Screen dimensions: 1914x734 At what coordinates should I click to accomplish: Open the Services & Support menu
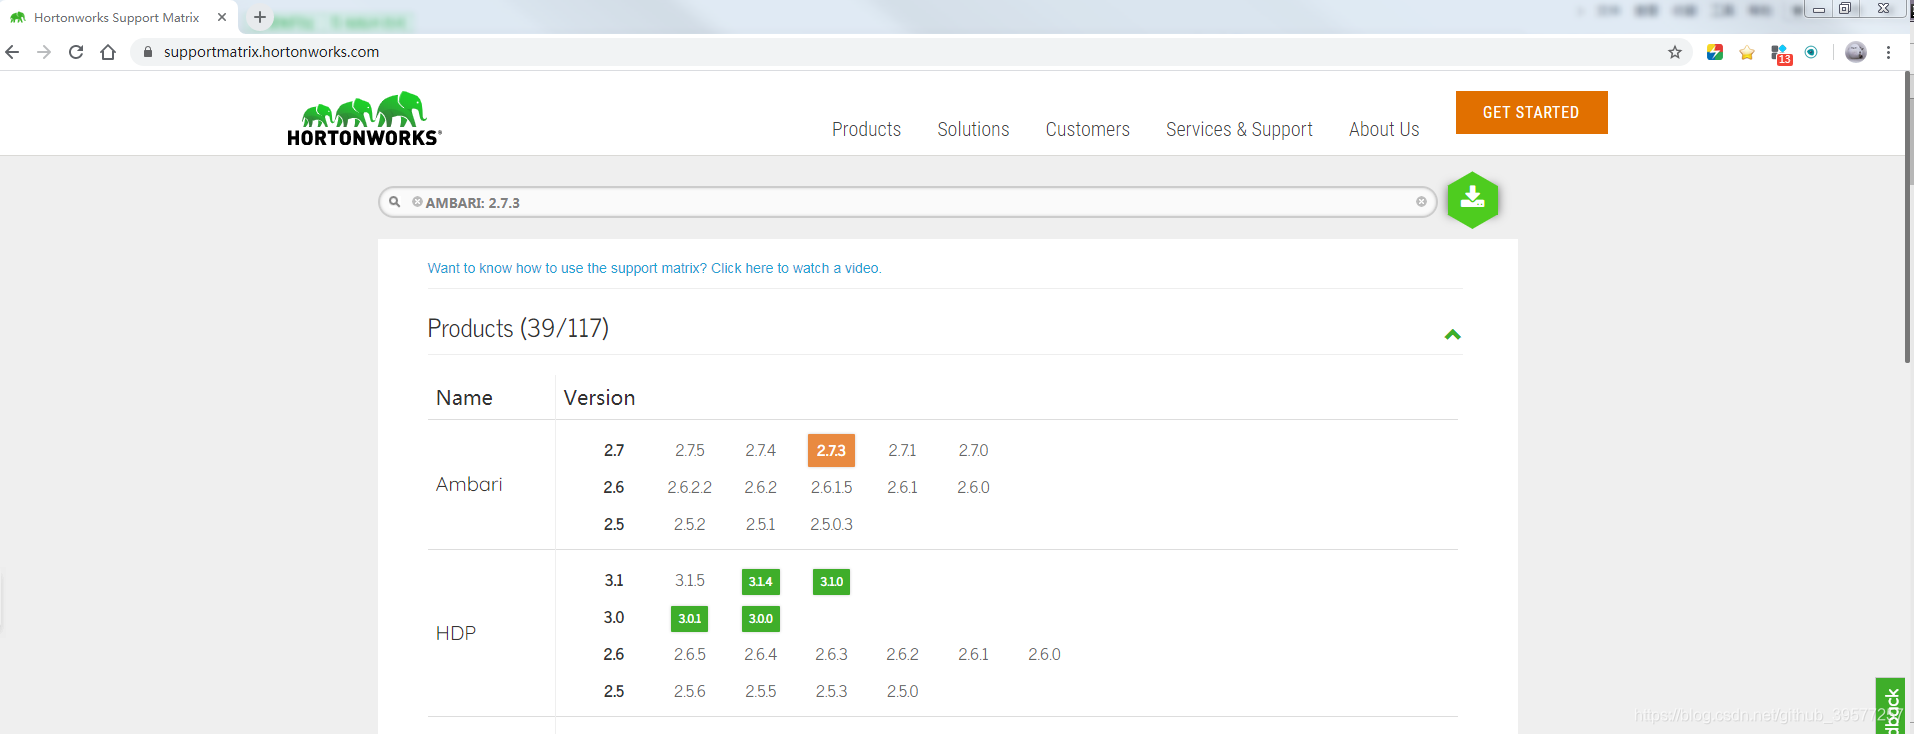[x=1239, y=129]
